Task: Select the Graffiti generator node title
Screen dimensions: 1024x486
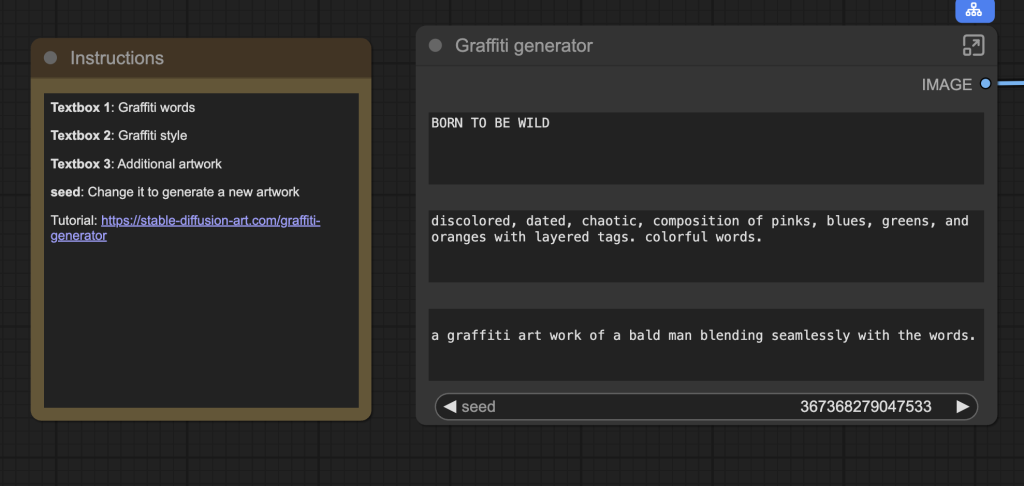Action: 524,46
